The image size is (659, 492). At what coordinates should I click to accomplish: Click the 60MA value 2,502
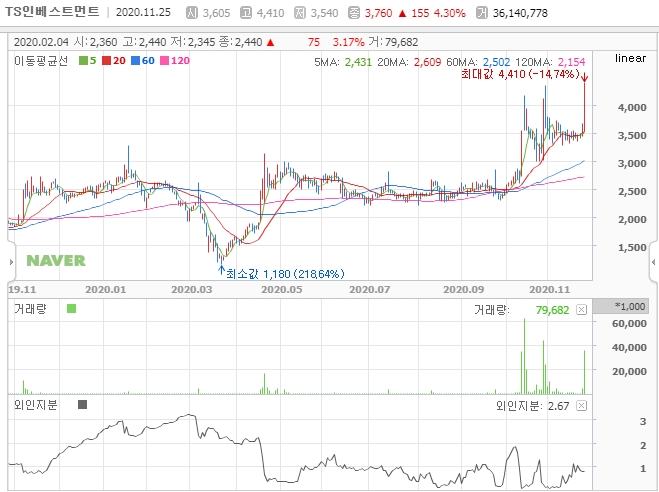click(496, 62)
